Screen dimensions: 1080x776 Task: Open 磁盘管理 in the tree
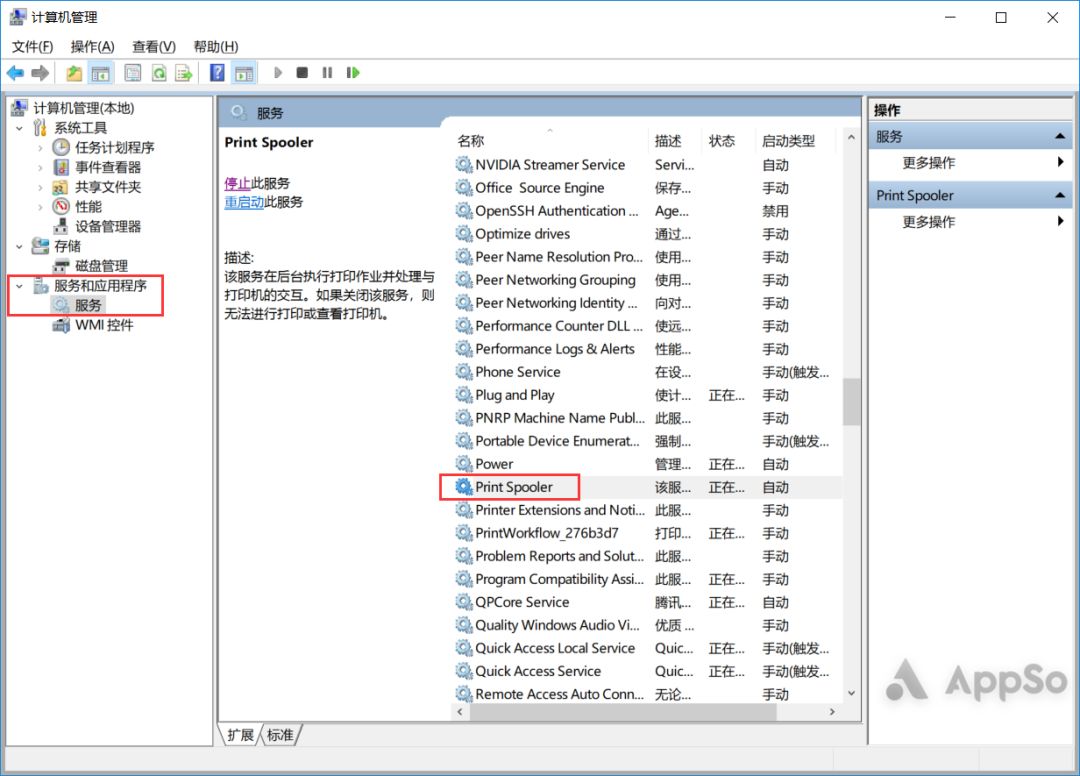pyautogui.click(x=101, y=266)
